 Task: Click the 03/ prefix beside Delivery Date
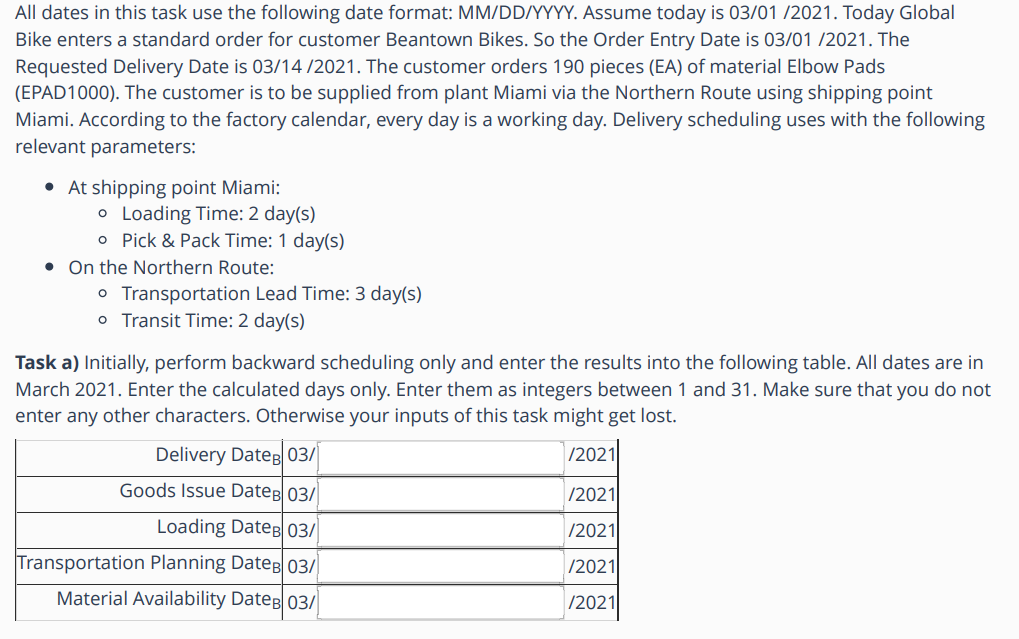(300, 456)
